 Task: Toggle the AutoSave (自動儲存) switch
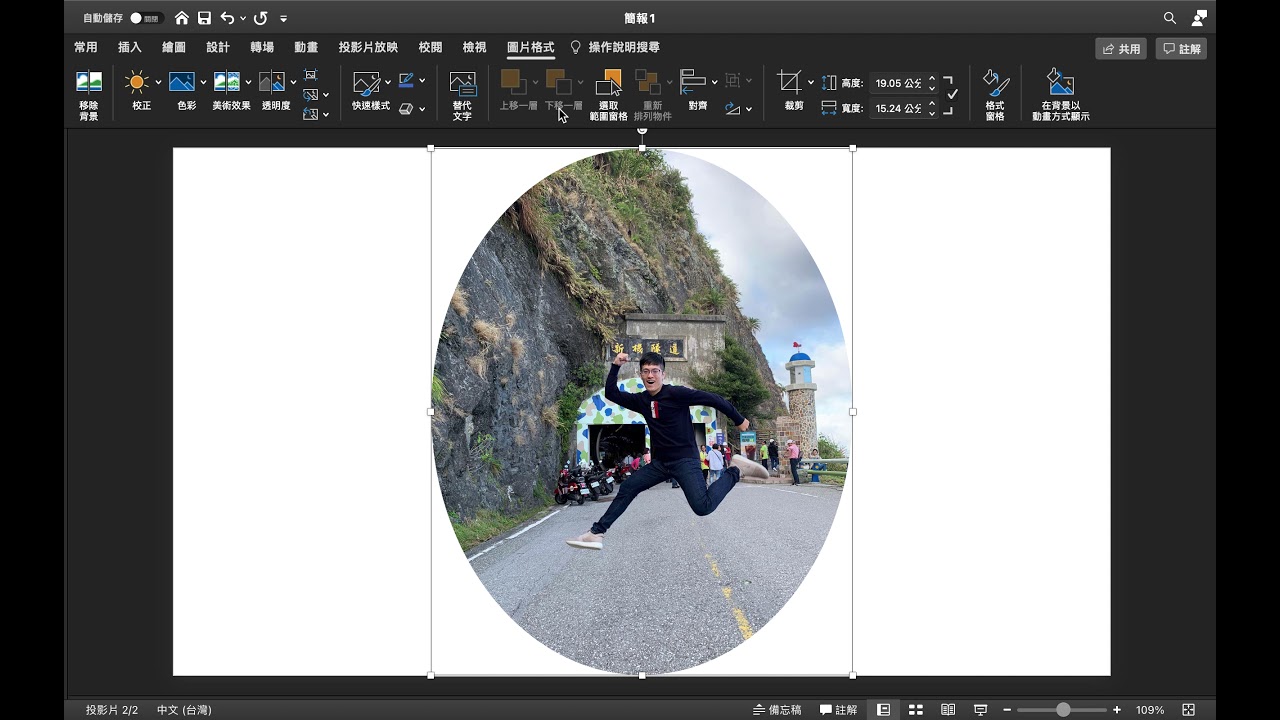[146, 18]
